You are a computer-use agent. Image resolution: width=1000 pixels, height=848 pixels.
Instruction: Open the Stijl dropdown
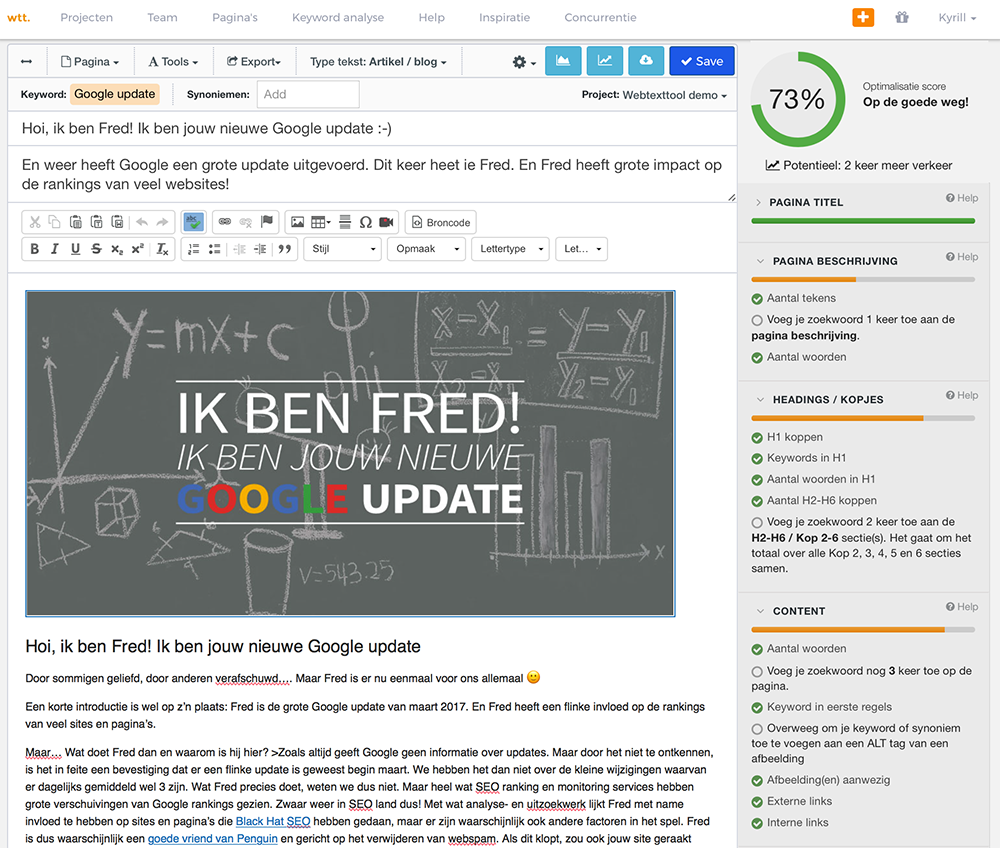point(342,249)
